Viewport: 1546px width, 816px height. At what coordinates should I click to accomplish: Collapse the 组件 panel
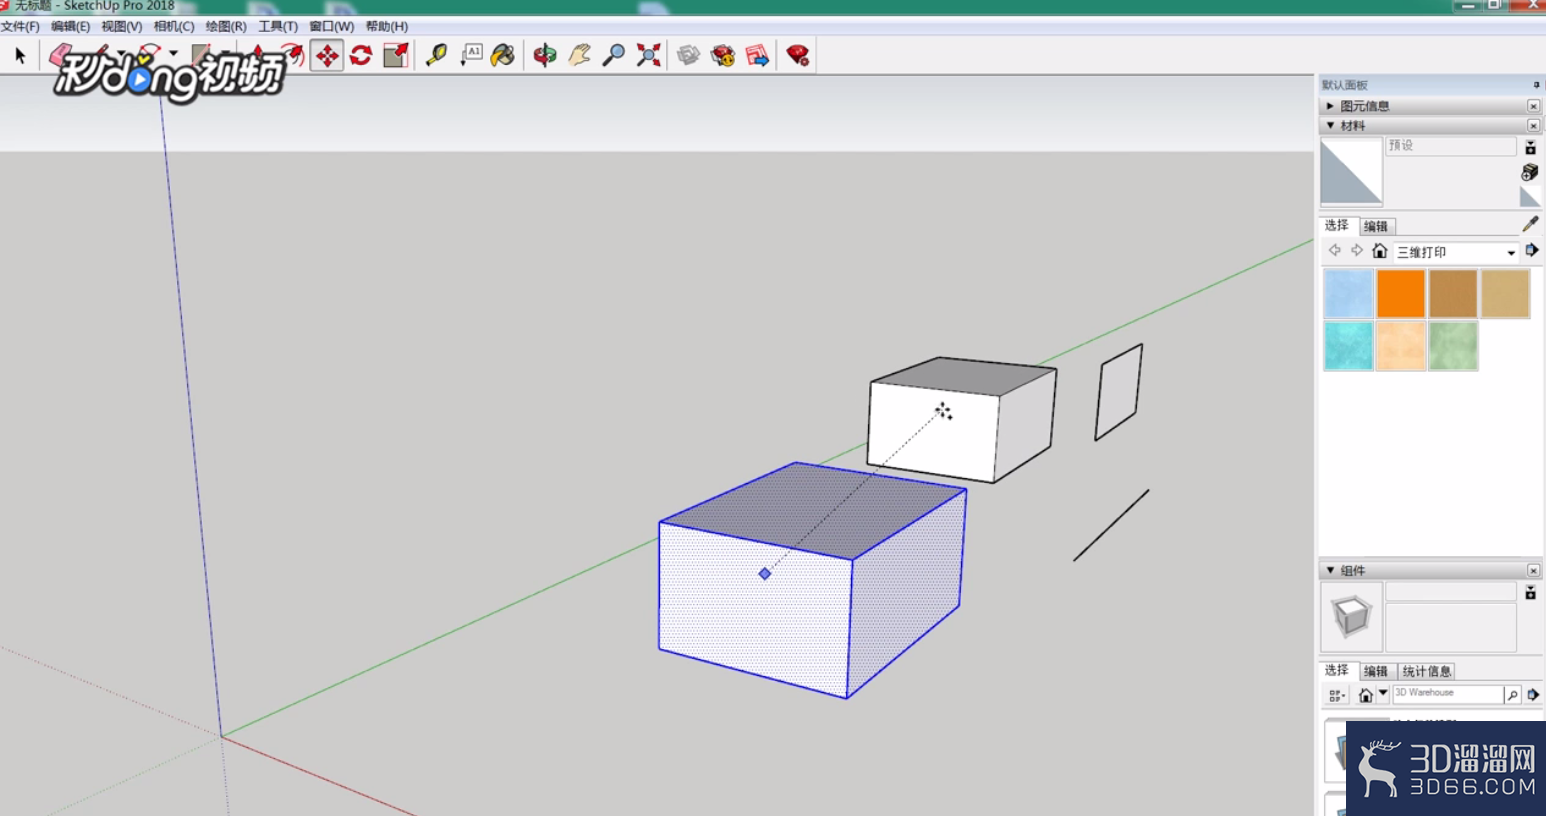point(1329,570)
